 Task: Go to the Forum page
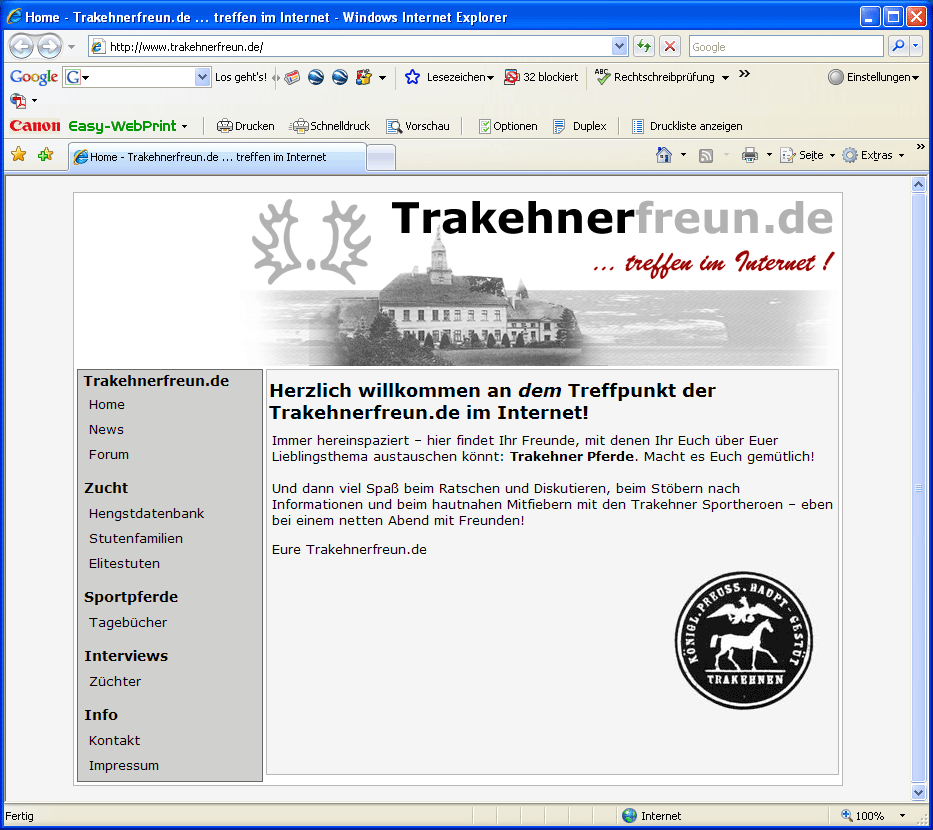pos(109,455)
